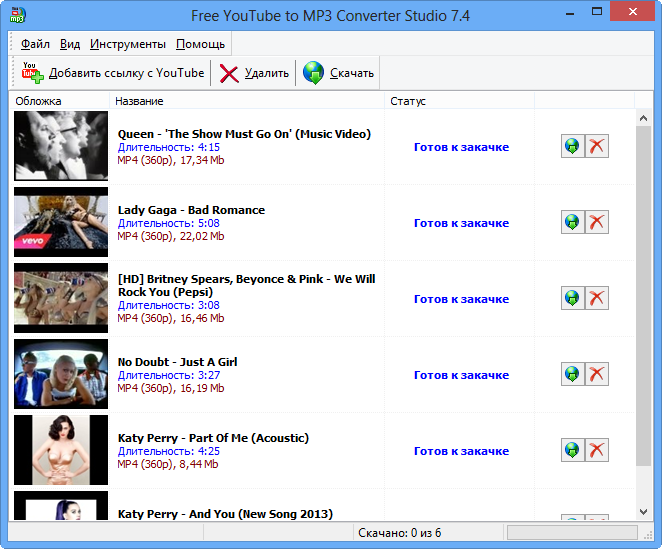Click the Название column header
The width and height of the screenshot is (662, 549).
tap(247, 101)
